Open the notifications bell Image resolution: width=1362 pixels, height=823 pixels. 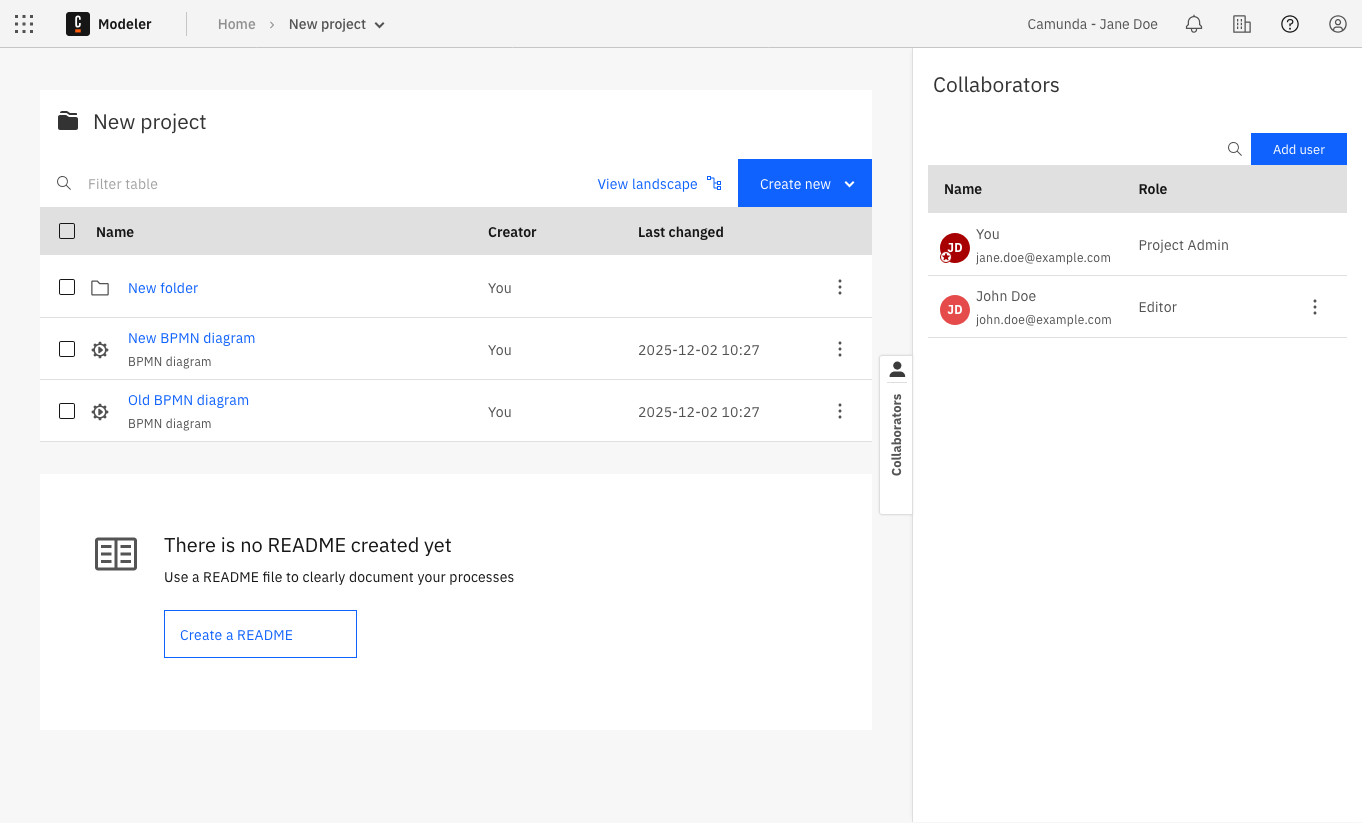[x=1193, y=24]
